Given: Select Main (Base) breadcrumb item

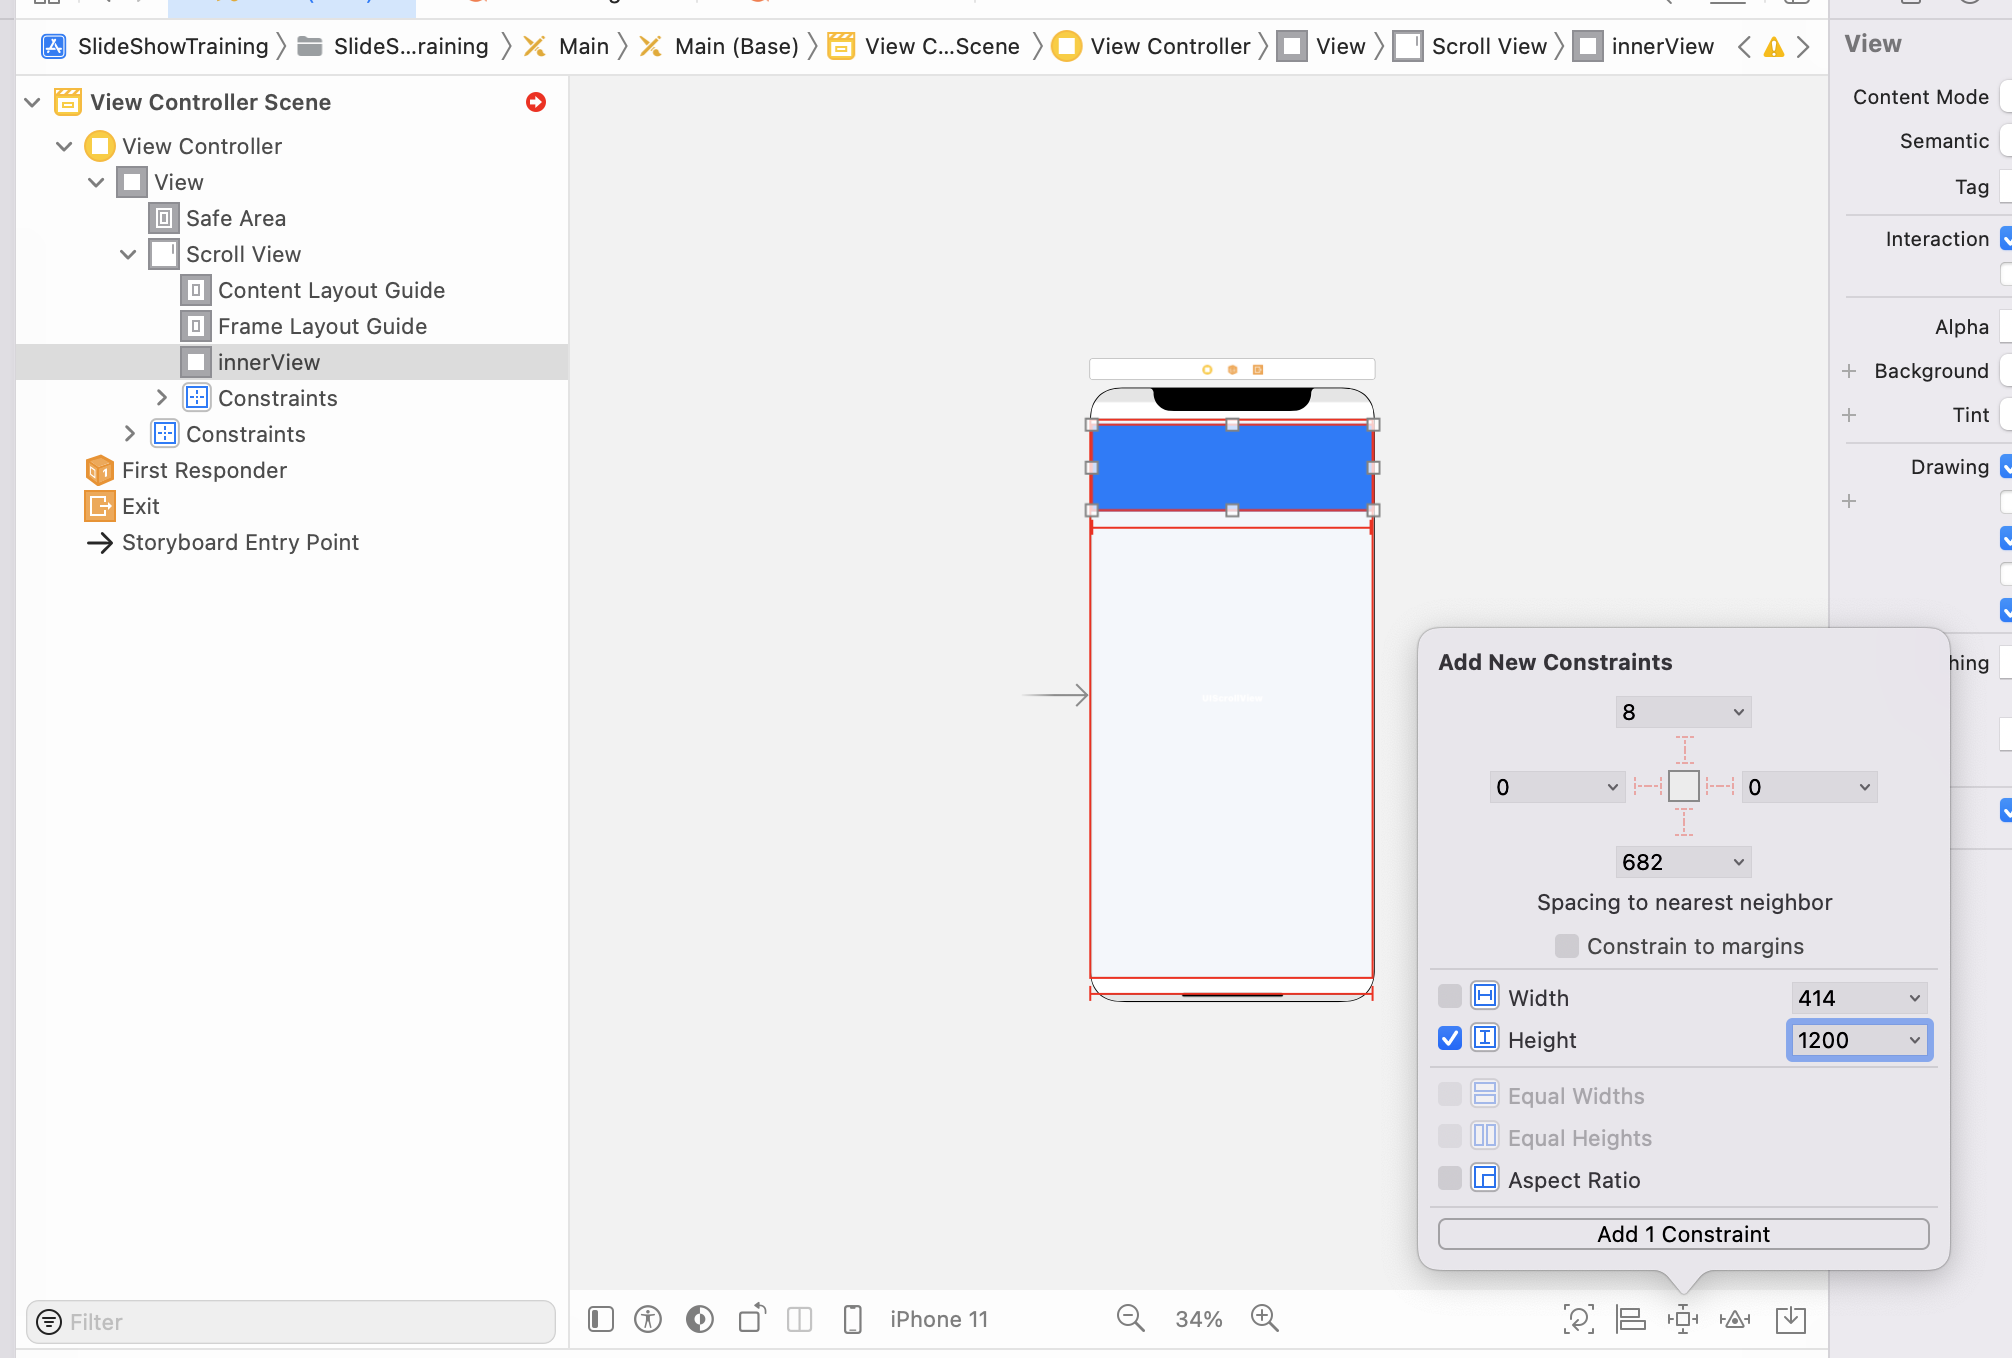Looking at the screenshot, I should tap(736, 46).
